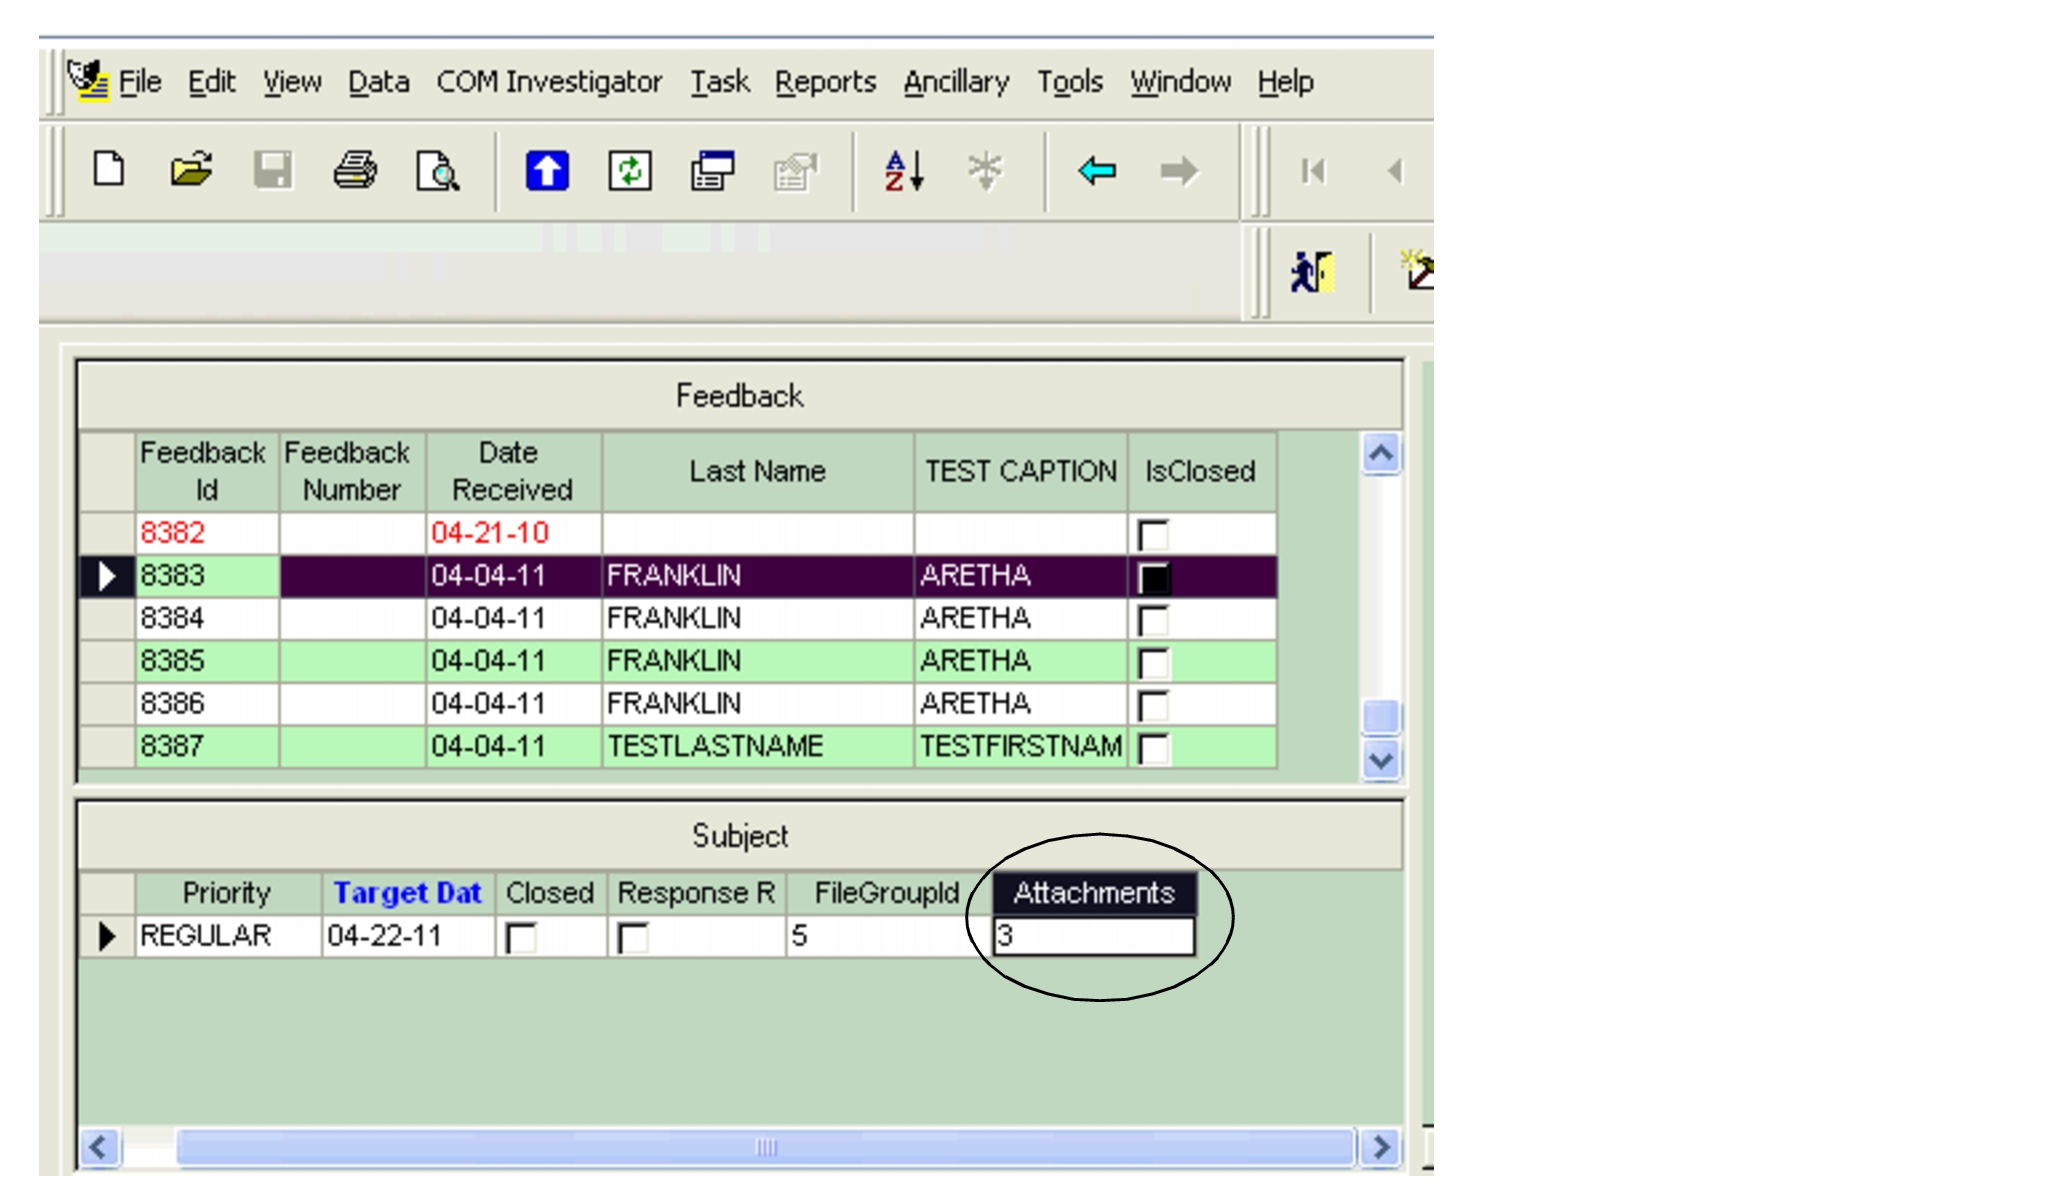This screenshot has width=2049, height=1200.
Task: Open the Reports menu
Action: (x=824, y=82)
